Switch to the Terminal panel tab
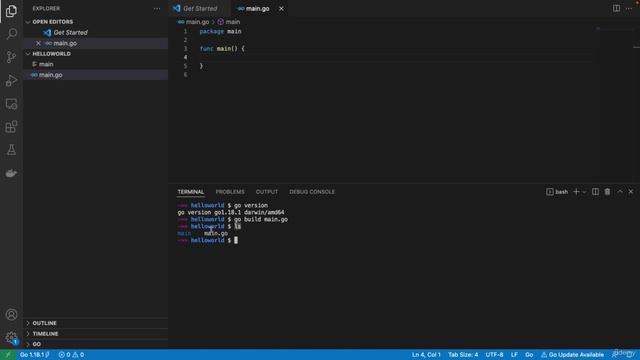The height and width of the screenshot is (360, 640). (x=191, y=192)
